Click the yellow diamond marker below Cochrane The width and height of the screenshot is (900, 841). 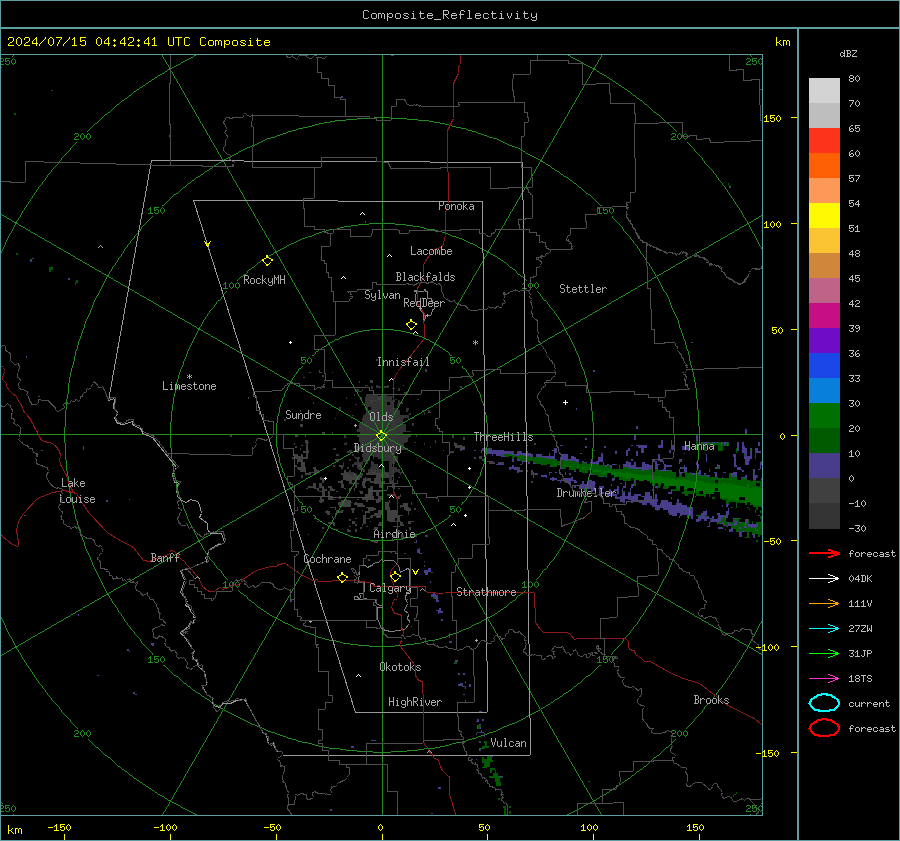click(x=342, y=577)
